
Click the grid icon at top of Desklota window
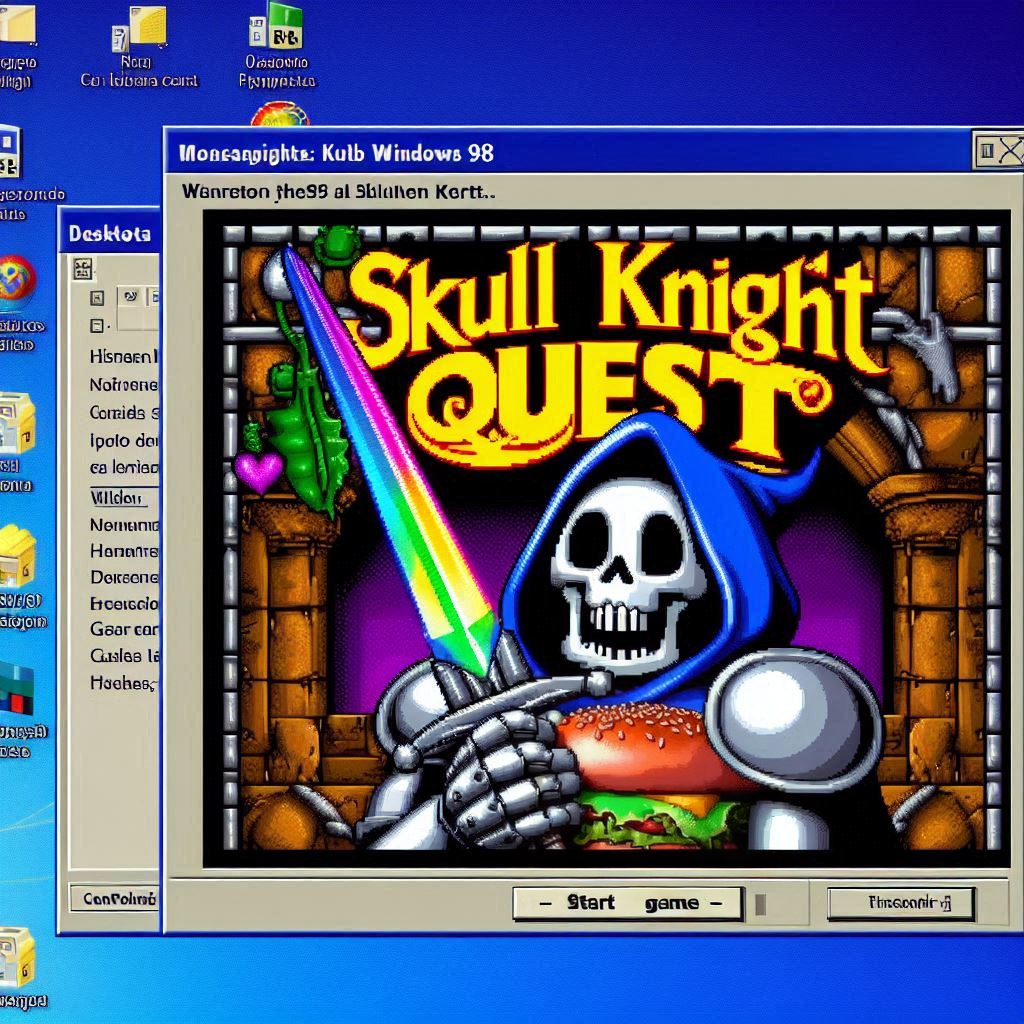tap(83, 268)
